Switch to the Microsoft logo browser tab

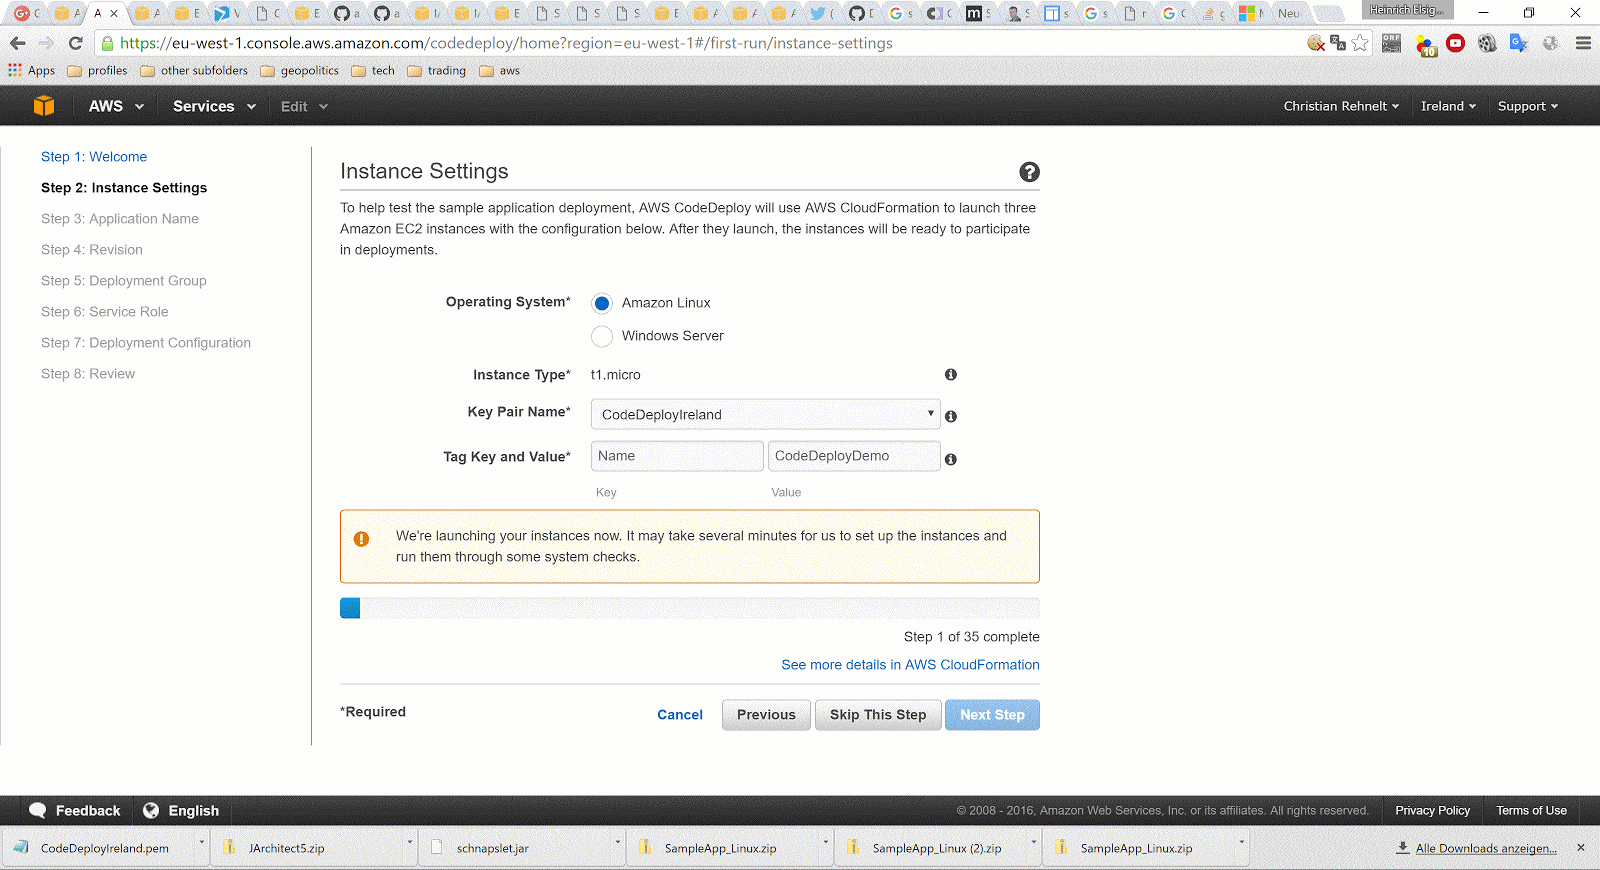coord(1251,13)
